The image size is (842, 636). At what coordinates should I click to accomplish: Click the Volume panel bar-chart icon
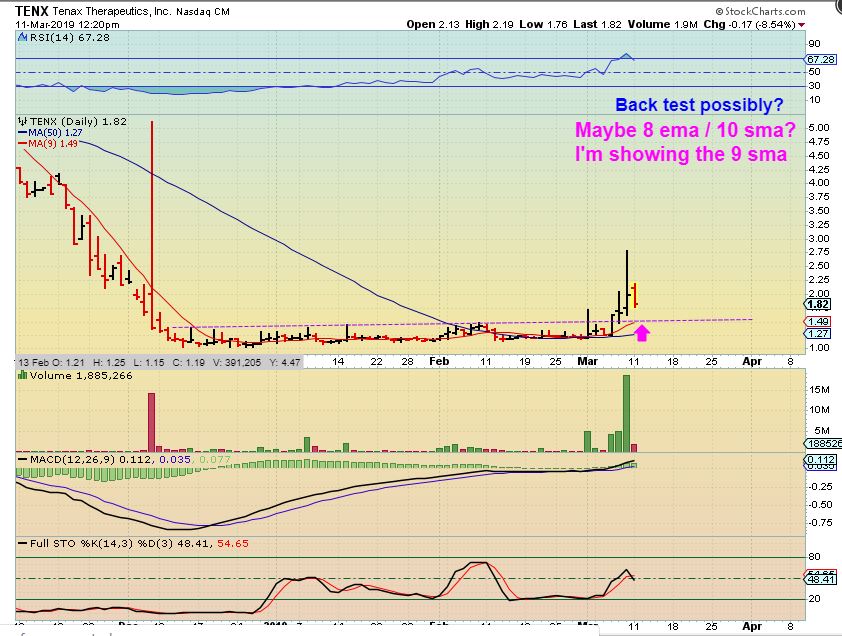click(23, 375)
